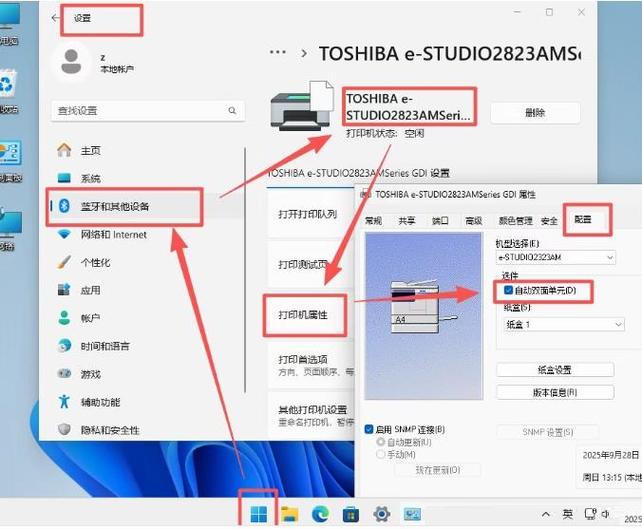Click 打印机状态: 空闲 status text

(x=384, y=133)
